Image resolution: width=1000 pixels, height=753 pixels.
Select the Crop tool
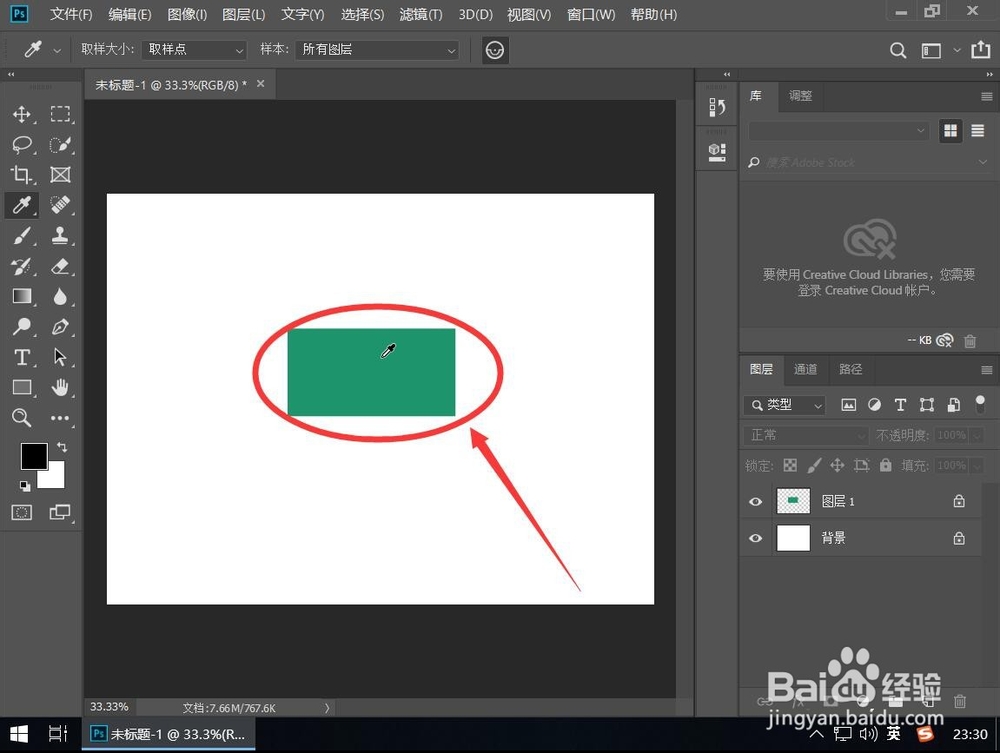click(x=22, y=175)
